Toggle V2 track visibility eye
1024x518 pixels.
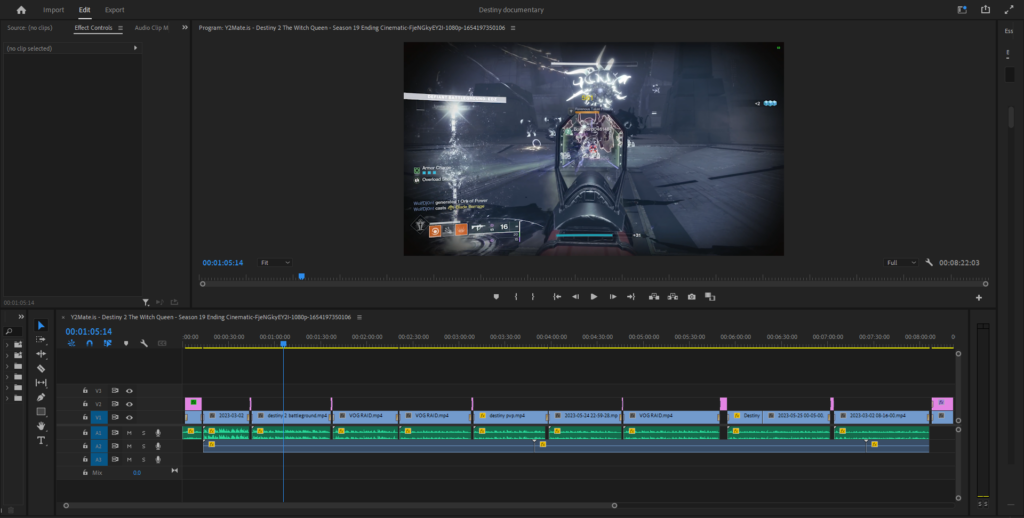(129, 404)
